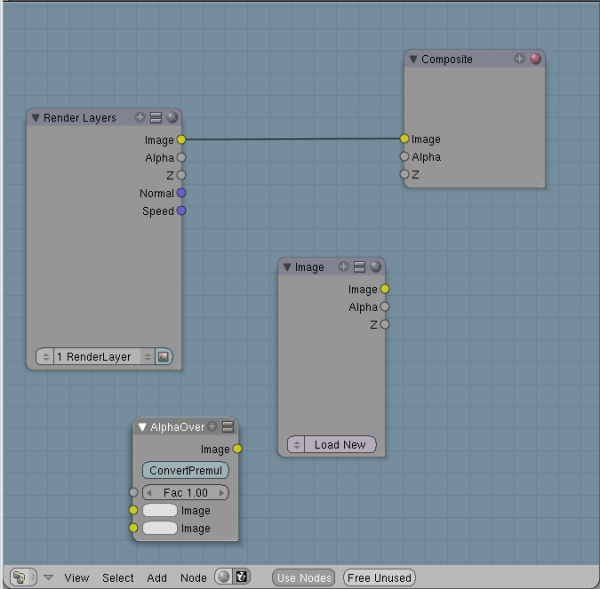This screenshot has width=600, height=589.
Task: Click AlphaOver upper Image input socket
Action: [x=133, y=510]
